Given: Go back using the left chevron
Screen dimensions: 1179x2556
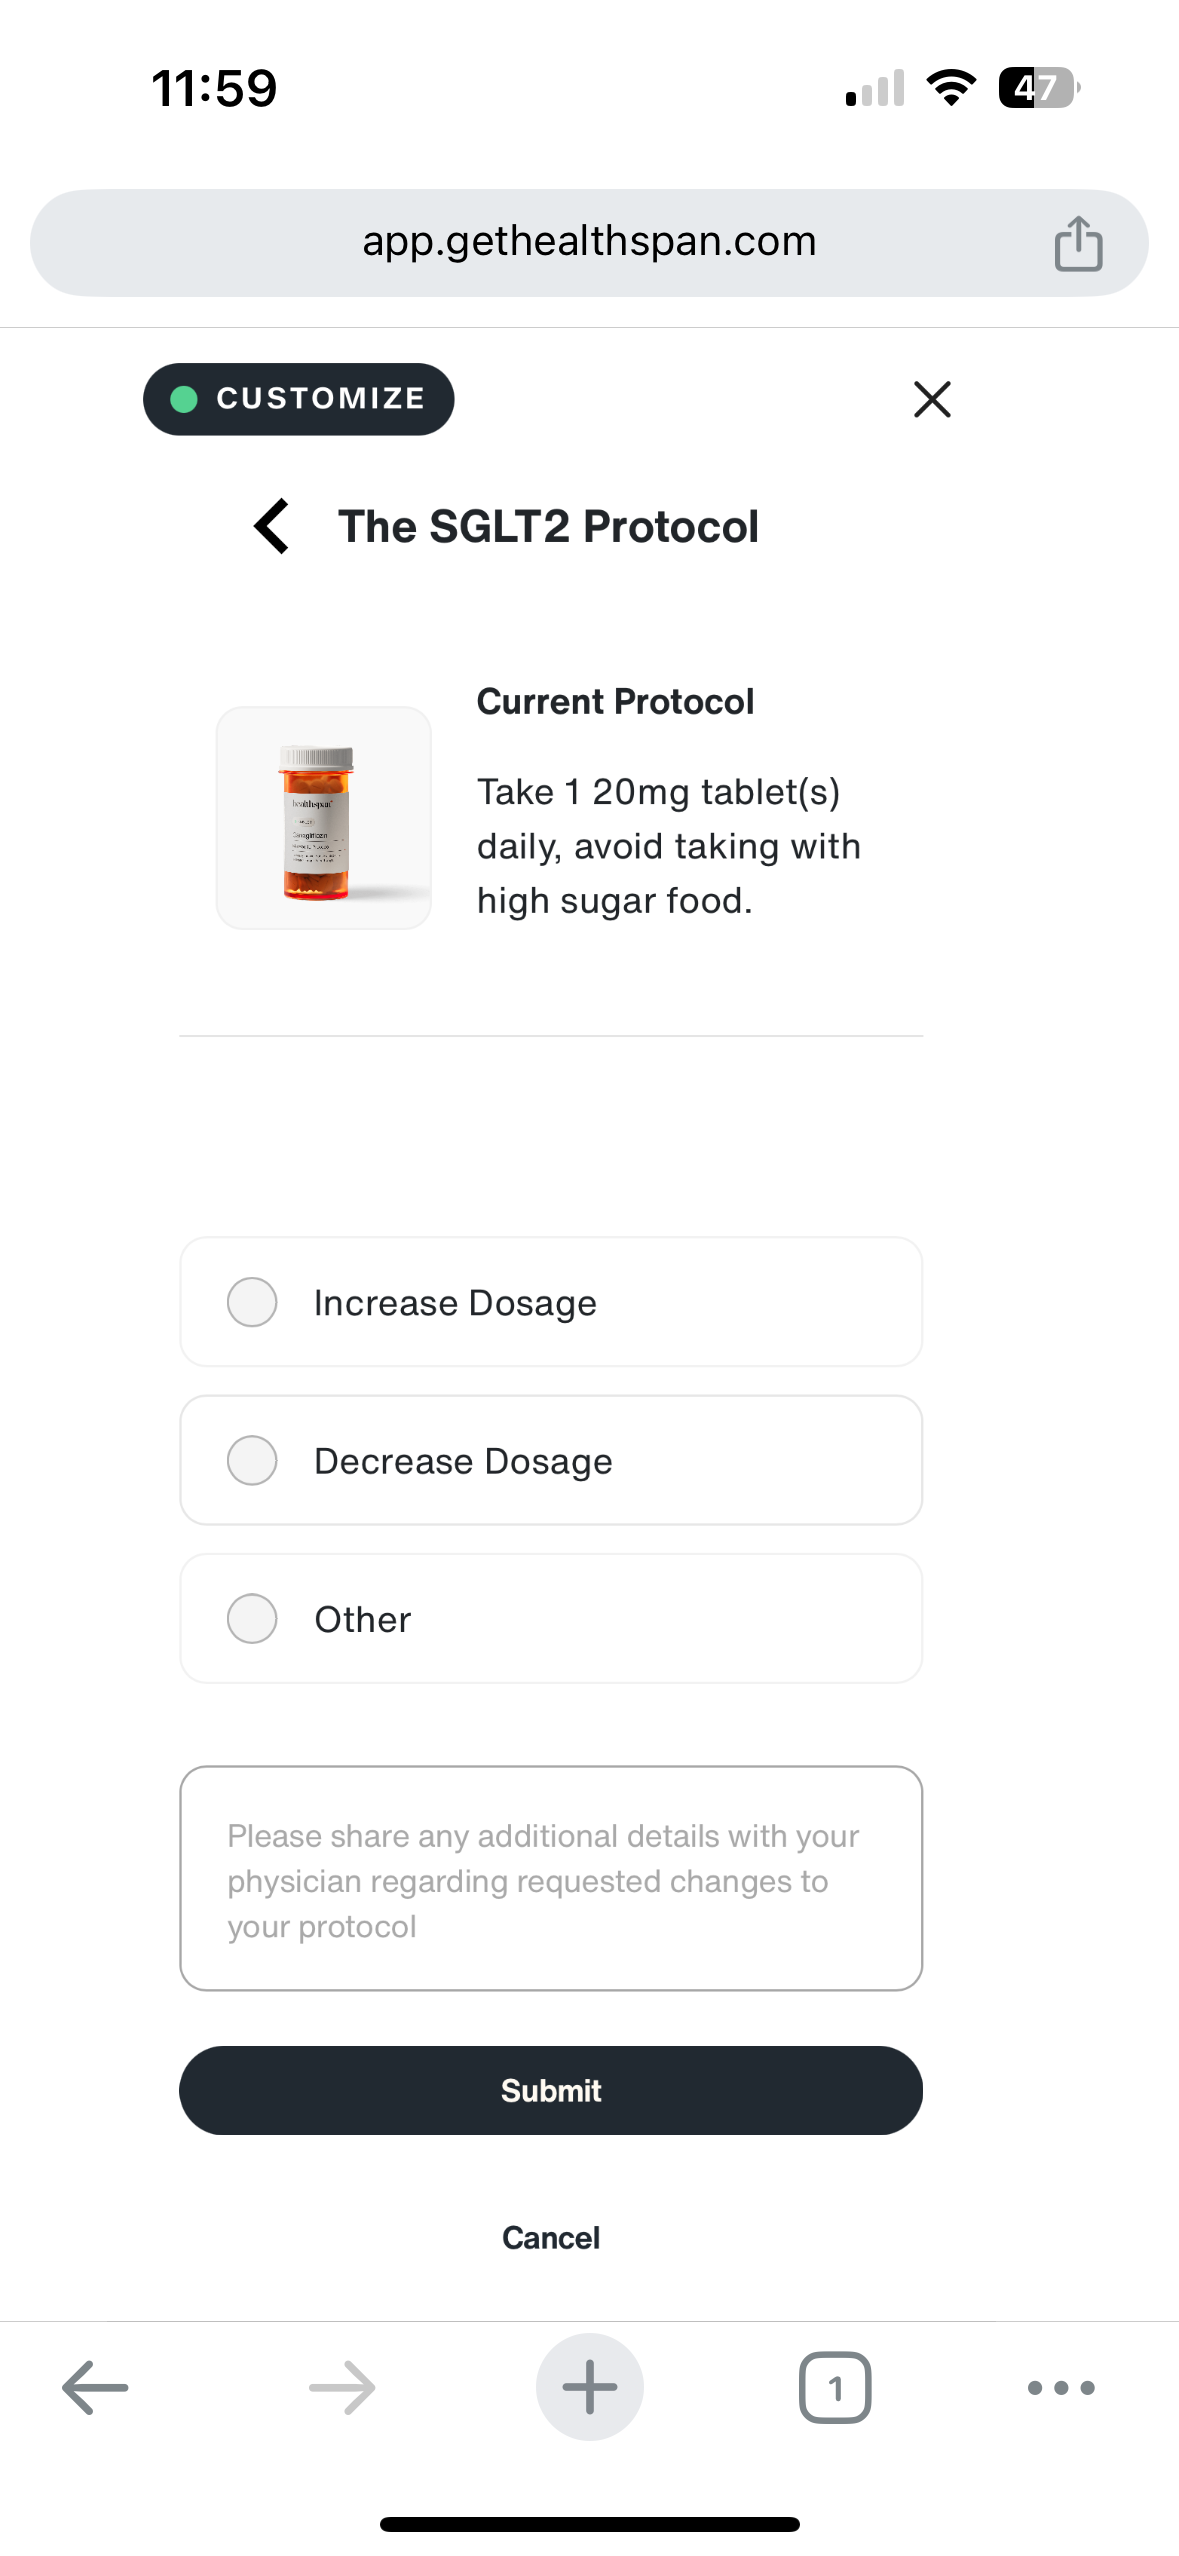Looking at the screenshot, I should pyautogui.click(x=272, y=526).
